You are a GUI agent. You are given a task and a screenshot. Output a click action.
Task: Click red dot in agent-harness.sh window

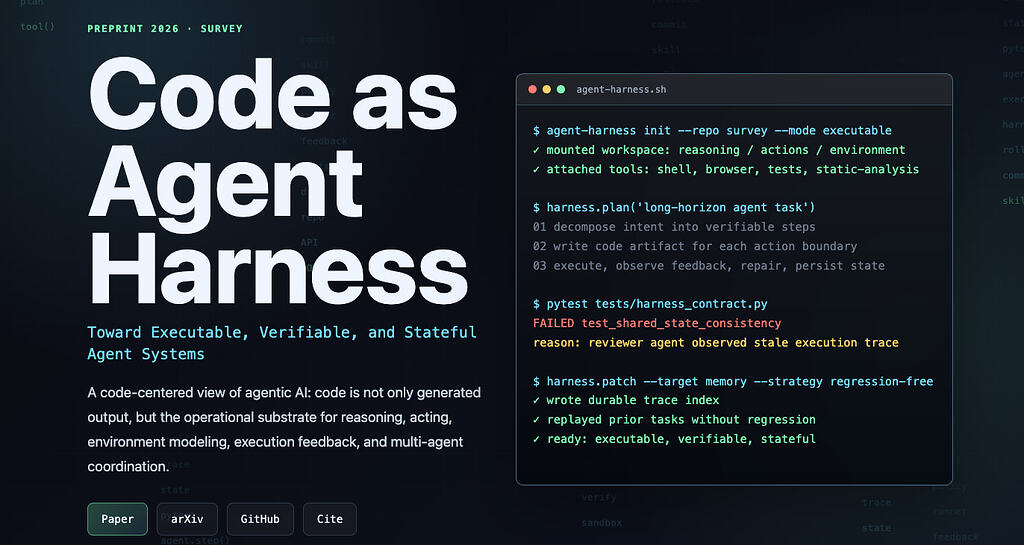pos(532,89)
